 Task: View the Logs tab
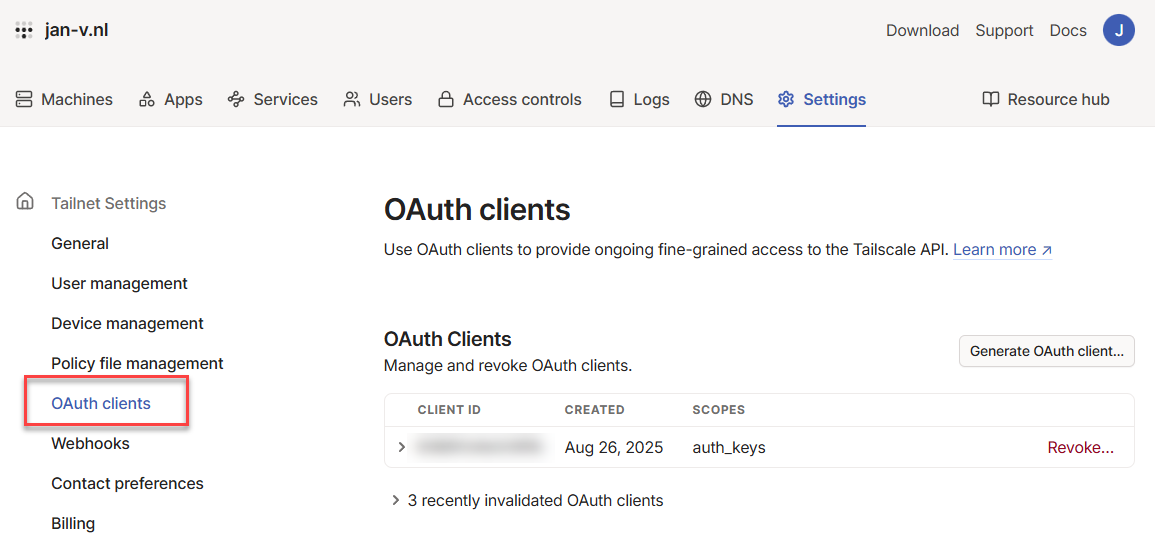point(639,99)
